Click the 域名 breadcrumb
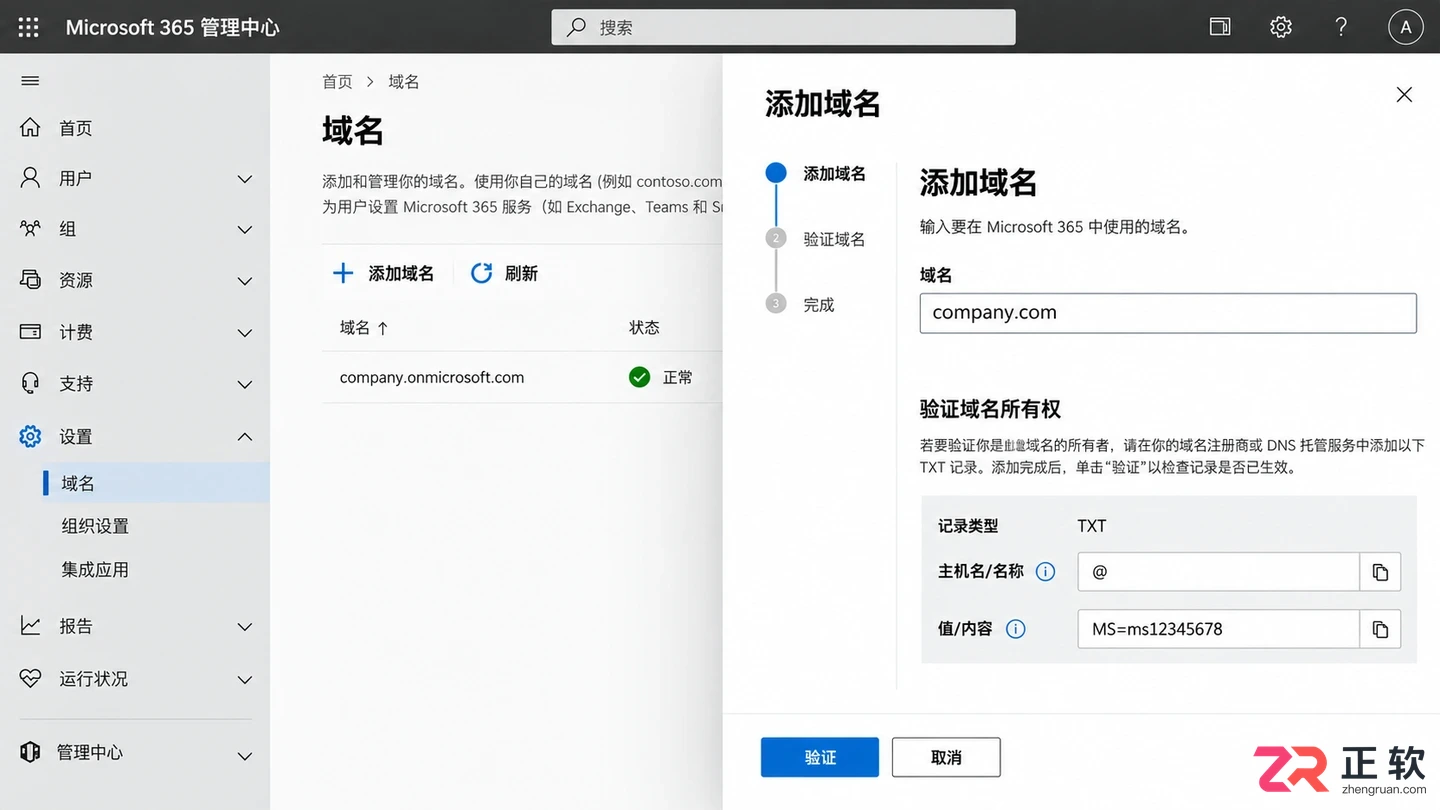The image size is (1440, 810). (x=404, y=82)
